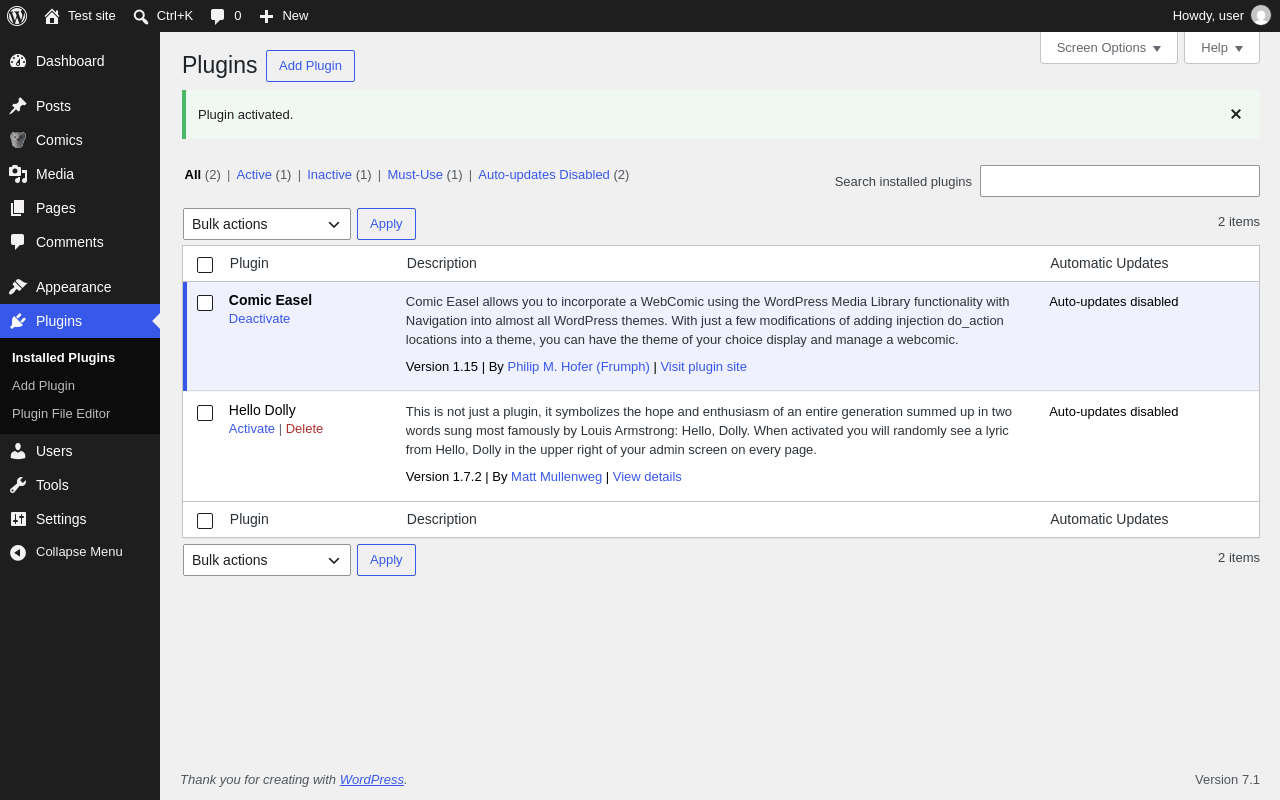Click the New plus icon in the admin bar
Screen dimensions: 1280x800
pos(266,16)
